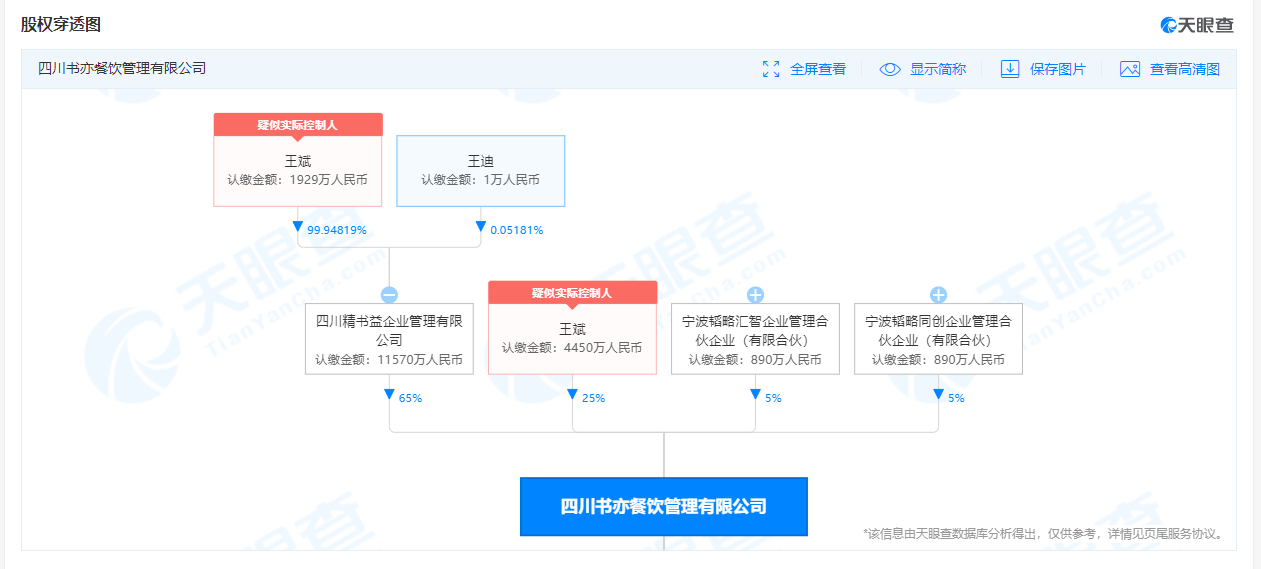Open 查看高清图 link
Screen dimensions: 1261x569
click(x=1185, y=69)
